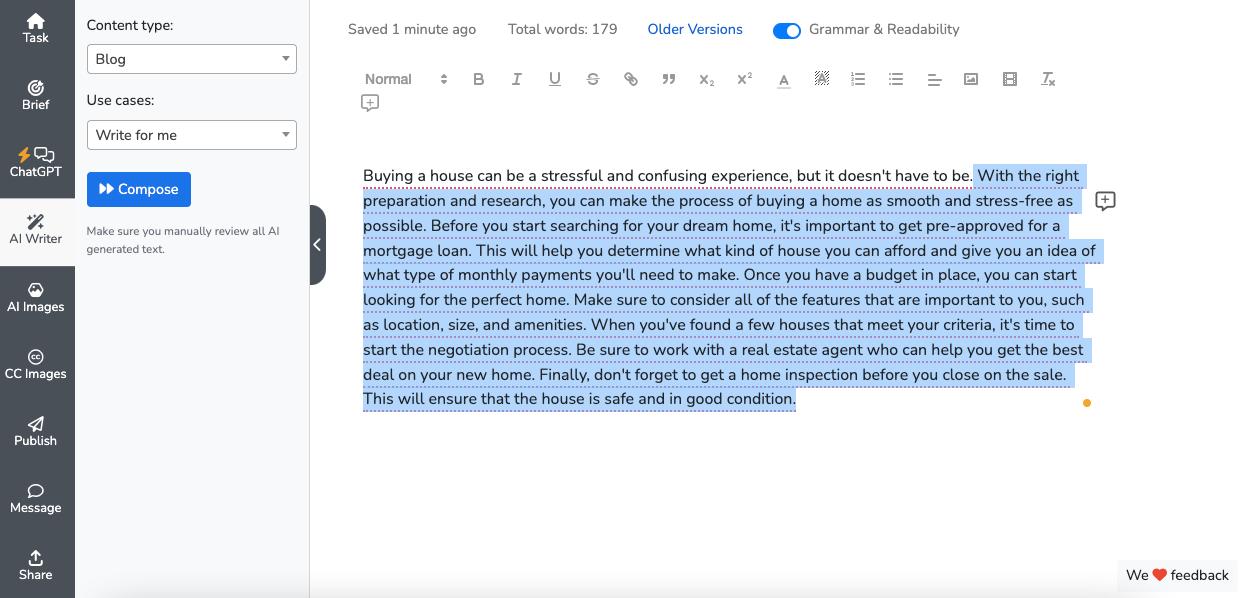Viewport: 1246px width, 598px height.
Task: Toggle bold formatting
Action: coord(479,79)
